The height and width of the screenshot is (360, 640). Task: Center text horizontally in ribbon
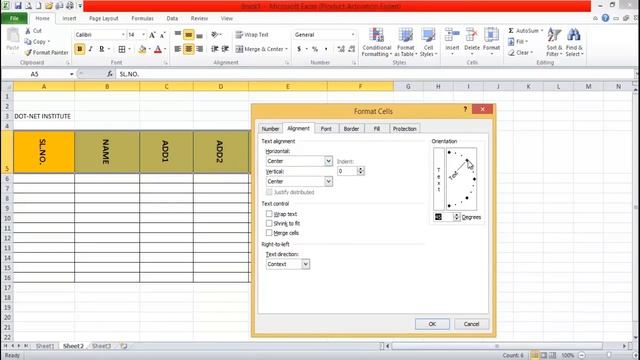[x=189, y=49]
